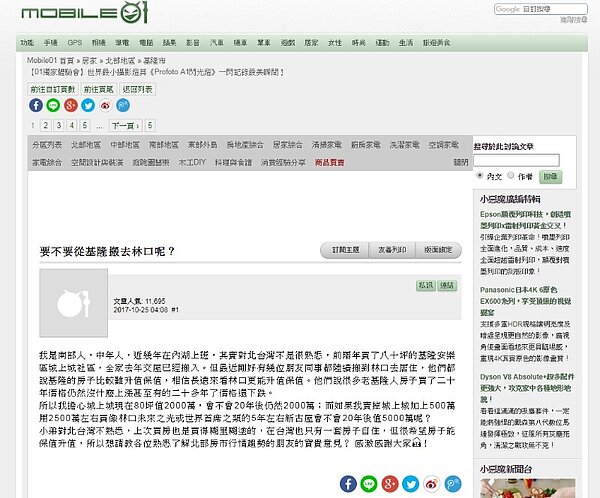This screenshot has width=600, height=498.
Task: Select 商品買賣 in the category bar
Action: pos(329,162)
